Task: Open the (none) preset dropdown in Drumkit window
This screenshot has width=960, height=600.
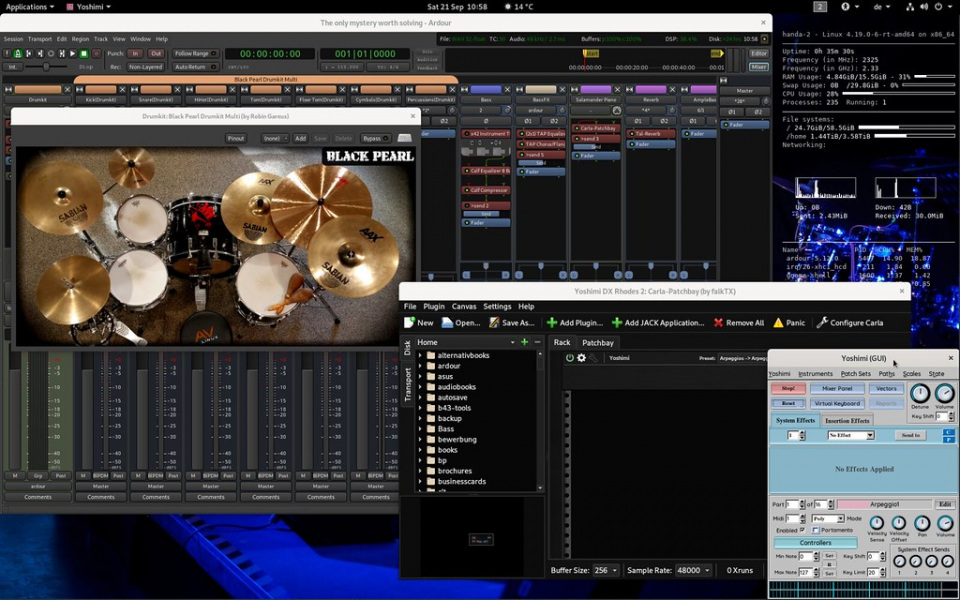Action: pos(275,138)
